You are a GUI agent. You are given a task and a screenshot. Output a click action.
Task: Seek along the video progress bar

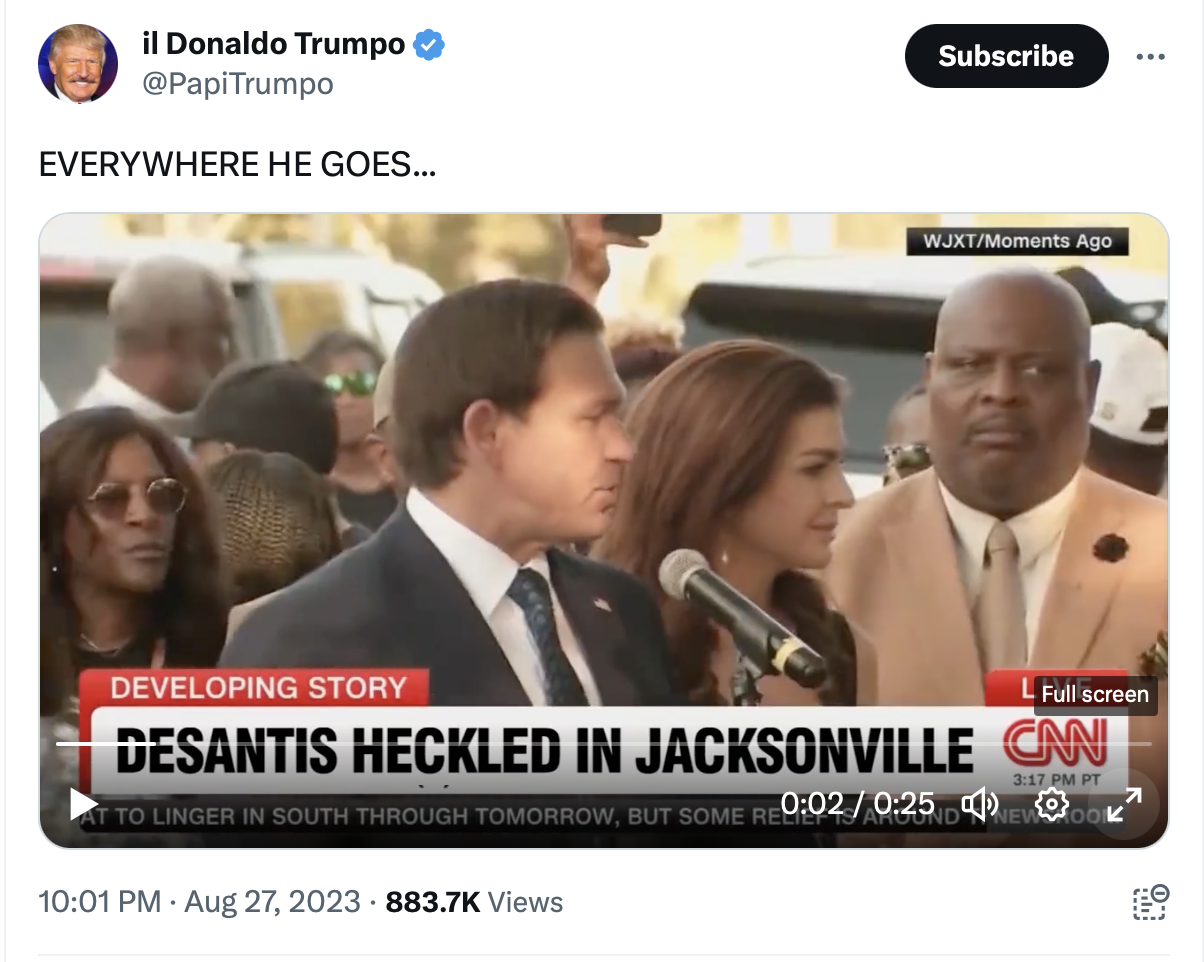tap(603, 744)
